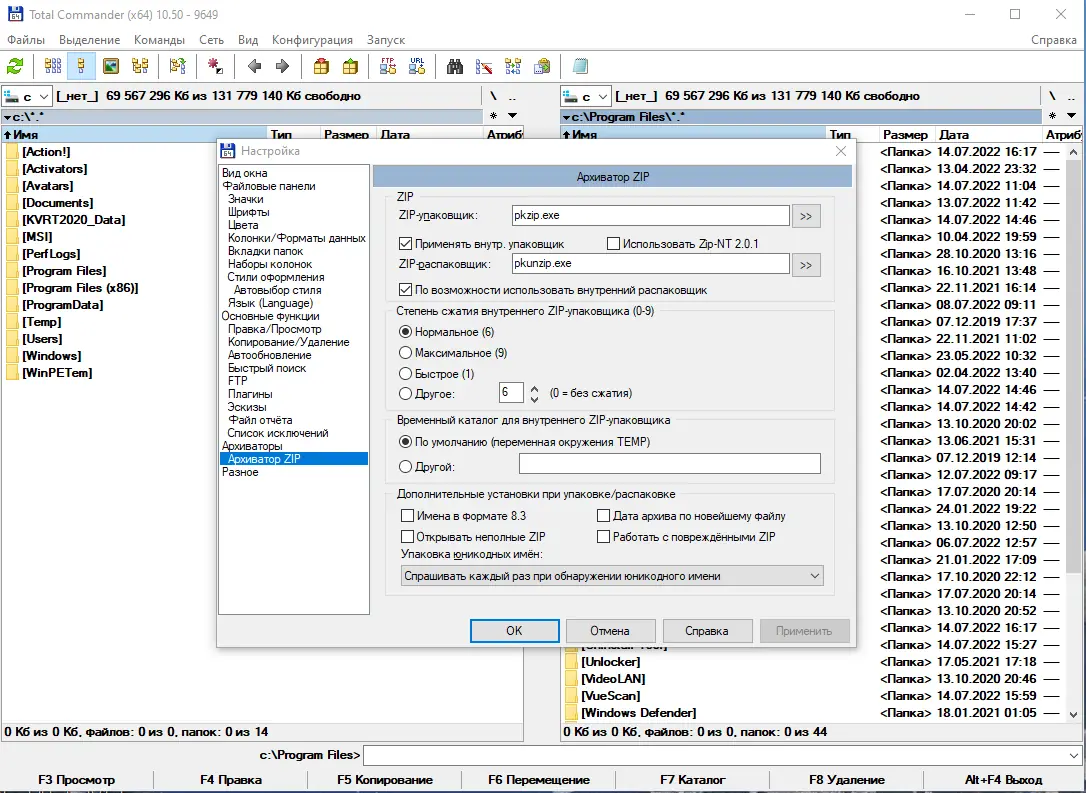The image size is (1086, 793).
Task: Open the notepad icon in toolbar
Action: coord(580,66)
